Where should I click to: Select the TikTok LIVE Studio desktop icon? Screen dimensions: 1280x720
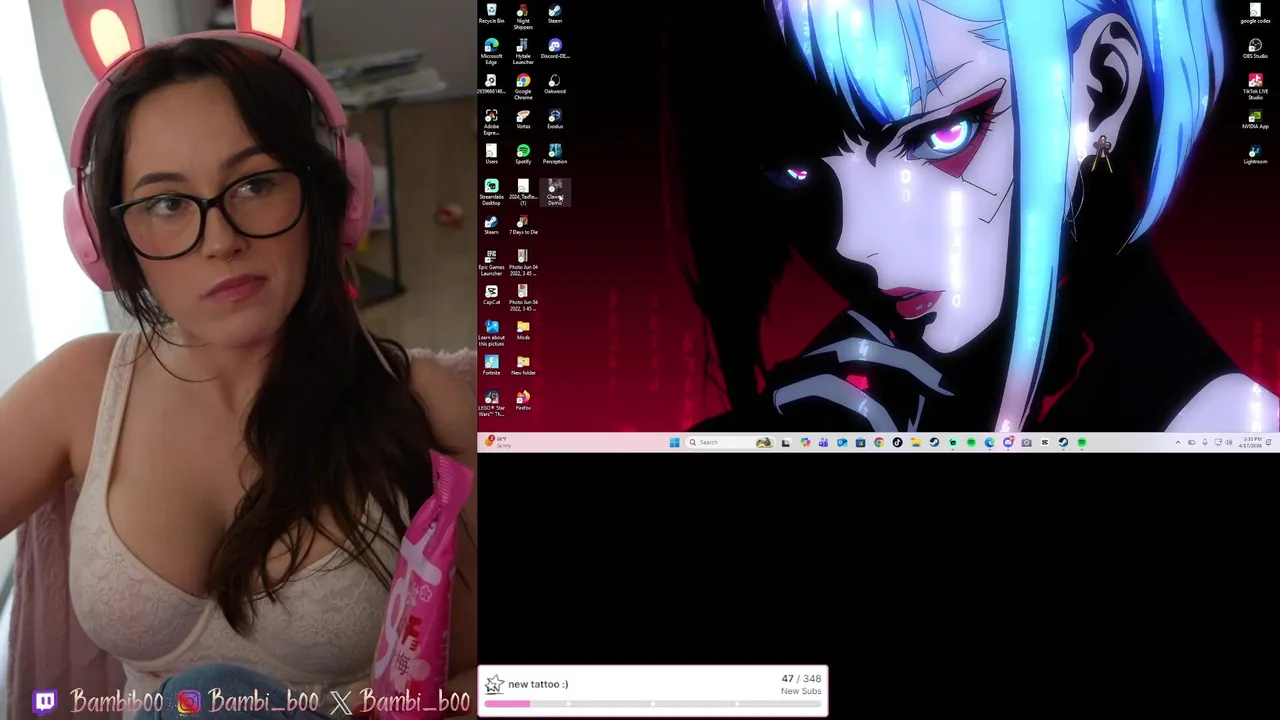click(1255, 87)
